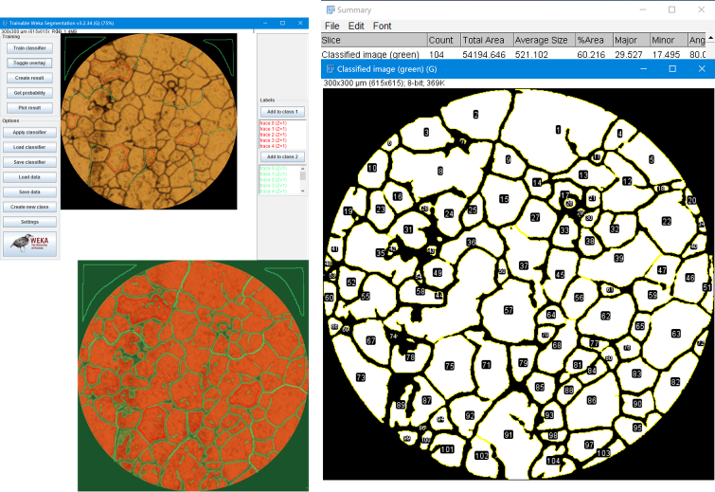This screenshot has width=715, height=492.
Task: Minimize the Classified image (green) window
Action: pyautogui.click(x=643, y=69)
